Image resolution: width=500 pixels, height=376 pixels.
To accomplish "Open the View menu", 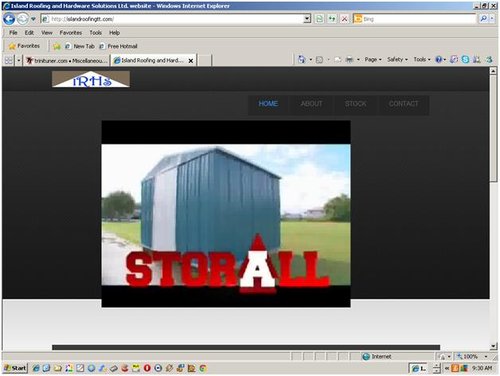I will coord(47,33).
